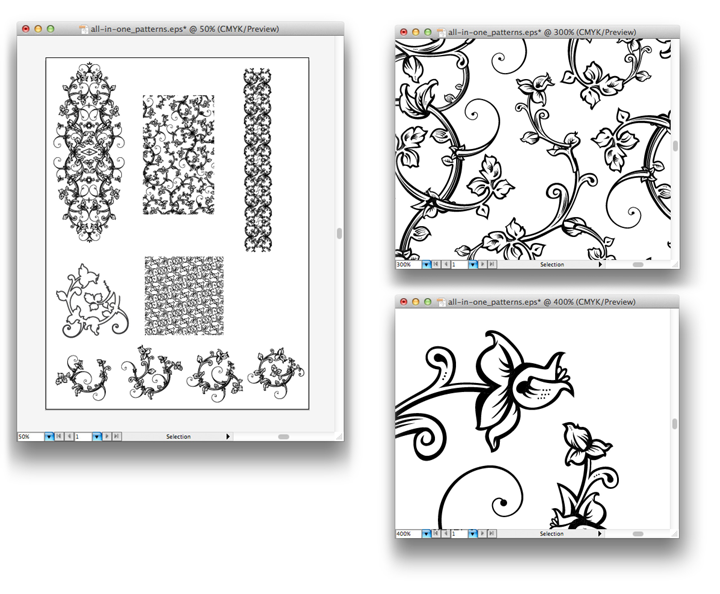The width and height of the screenshot is (720, 594).
Task: Go to previous artboard in 400% window
Action: click(x=446, y=534)
